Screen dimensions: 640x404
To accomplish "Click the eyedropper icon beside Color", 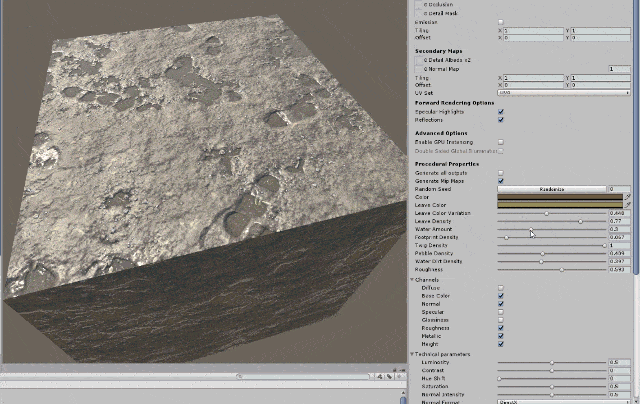I will coord(627,196).
